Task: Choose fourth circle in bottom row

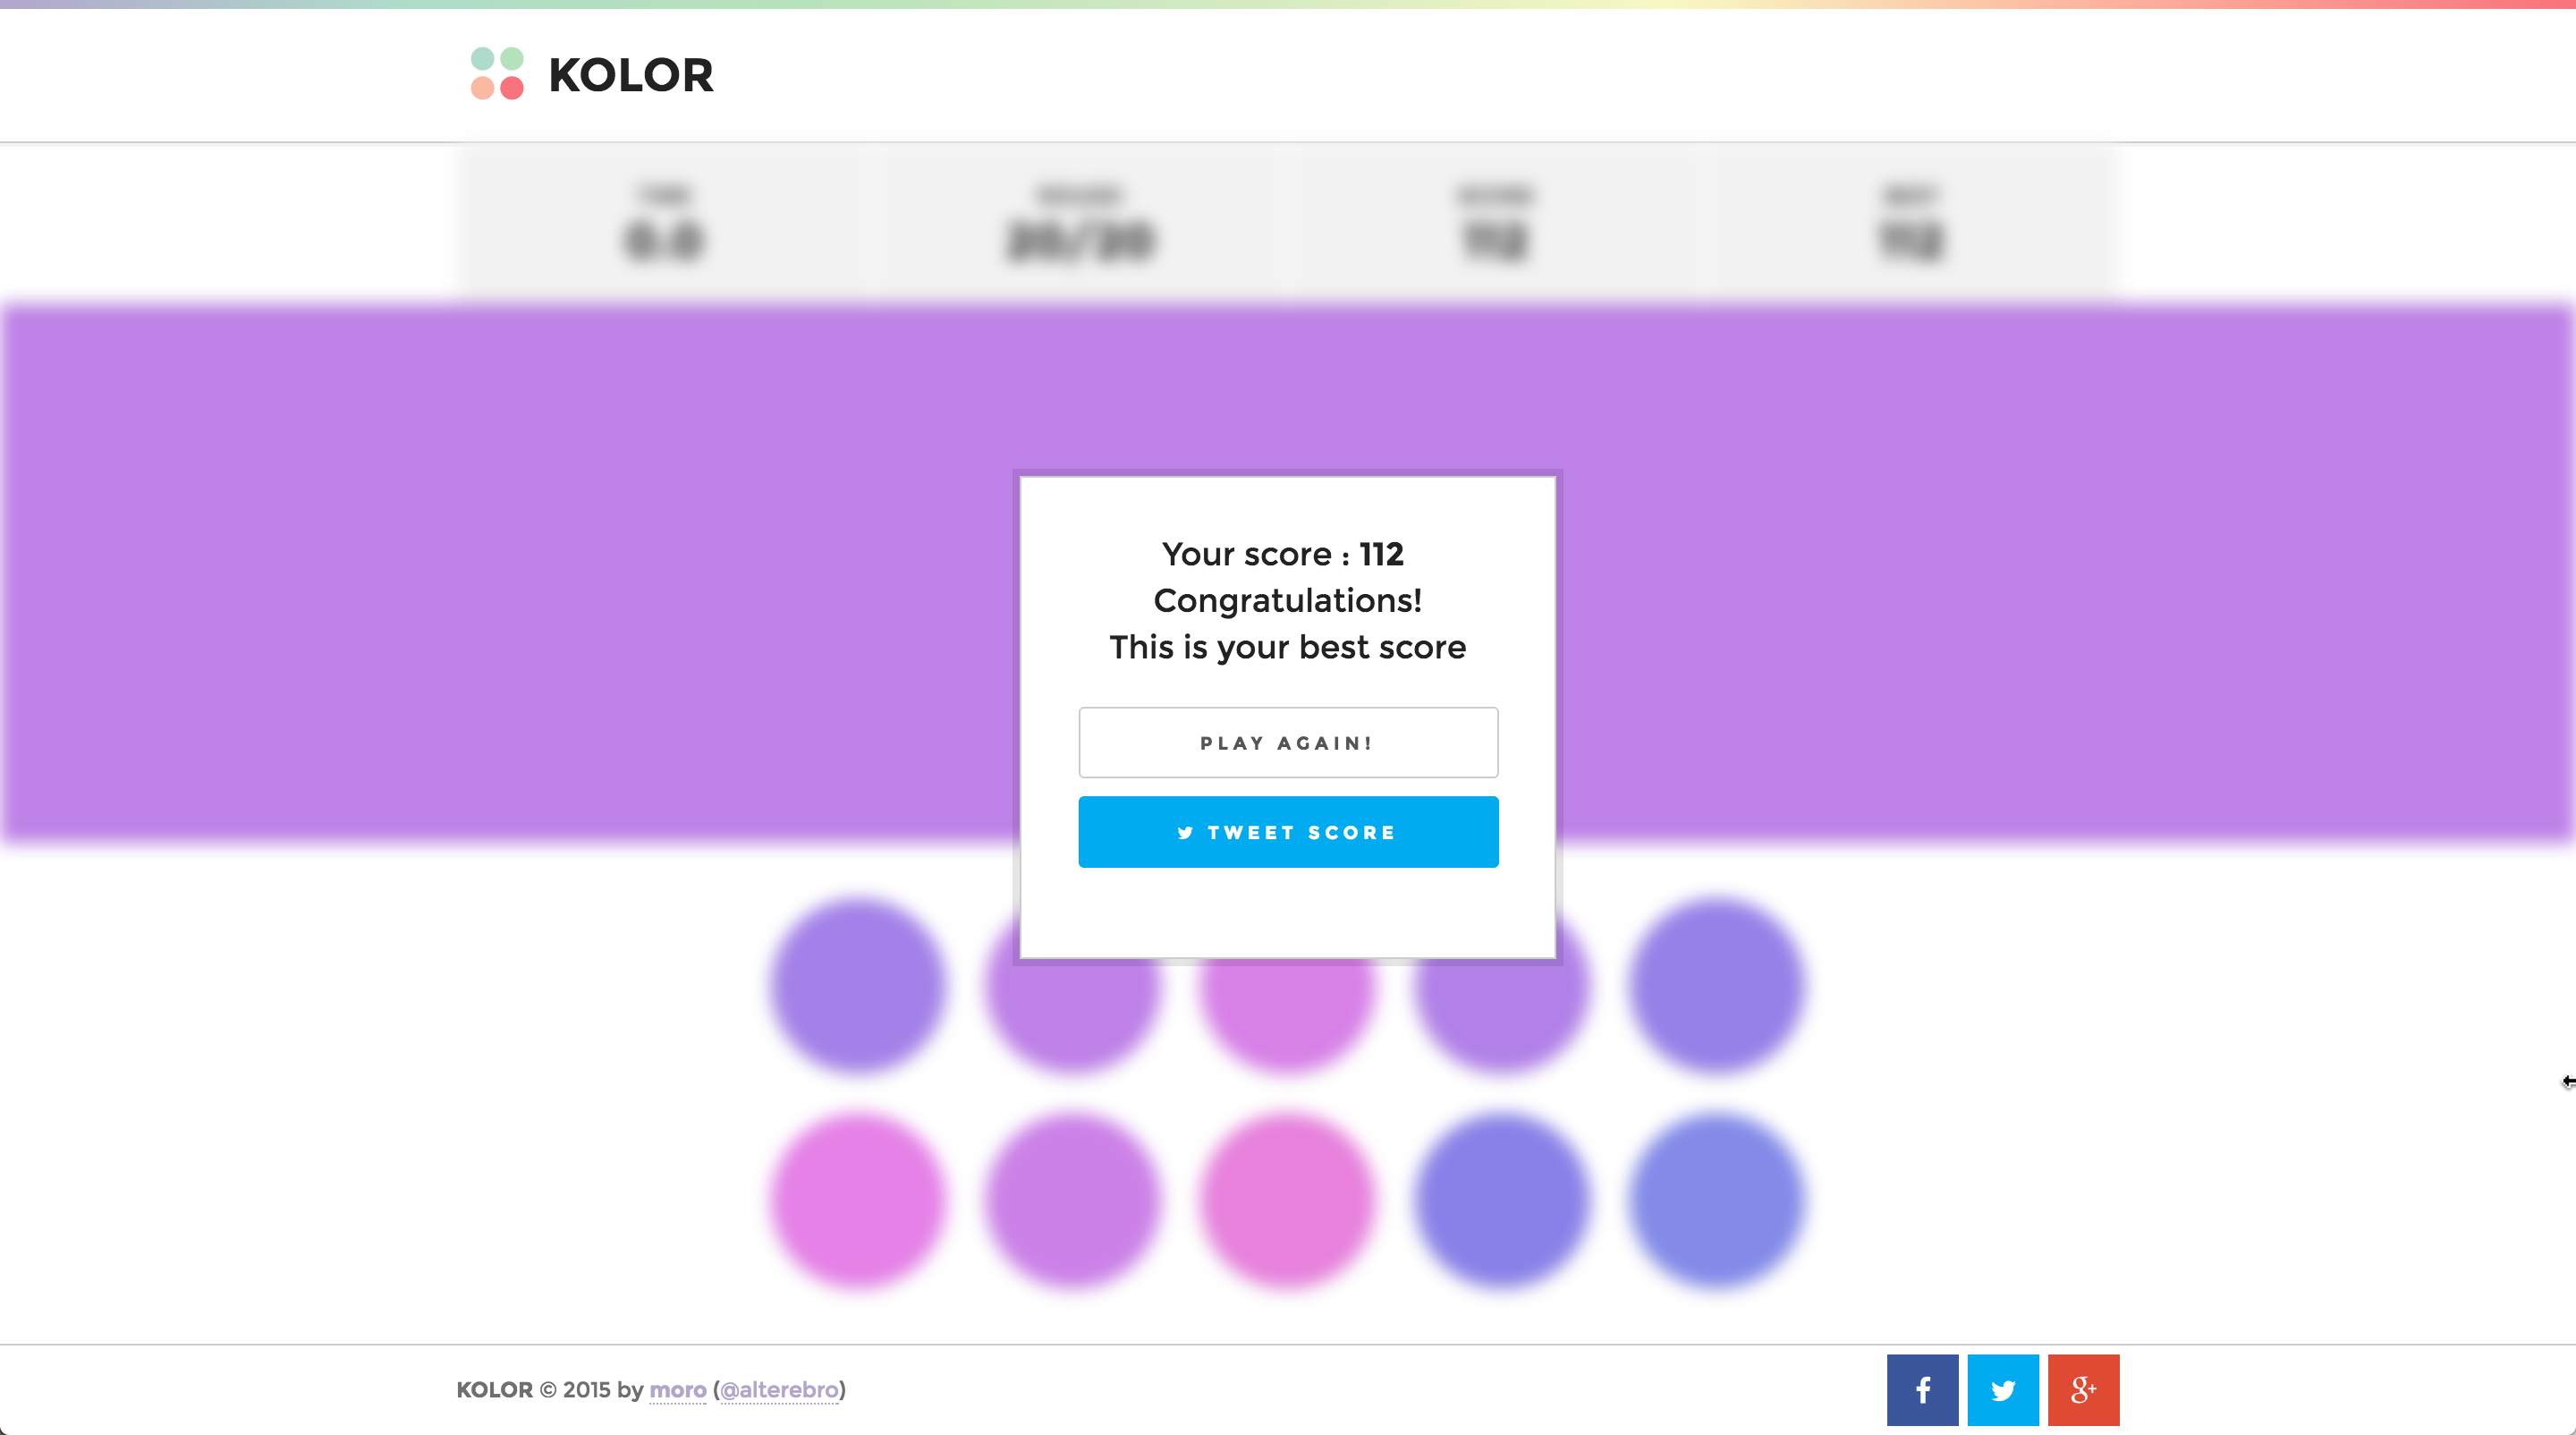Action: [x=1501, y=1199]
